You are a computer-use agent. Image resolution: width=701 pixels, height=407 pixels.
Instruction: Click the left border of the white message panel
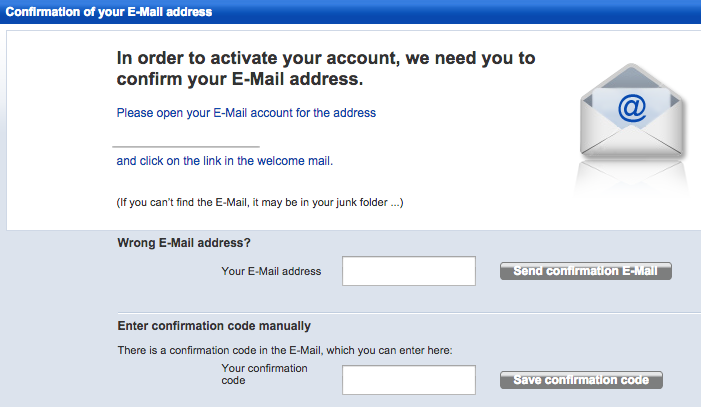(7, 130)
